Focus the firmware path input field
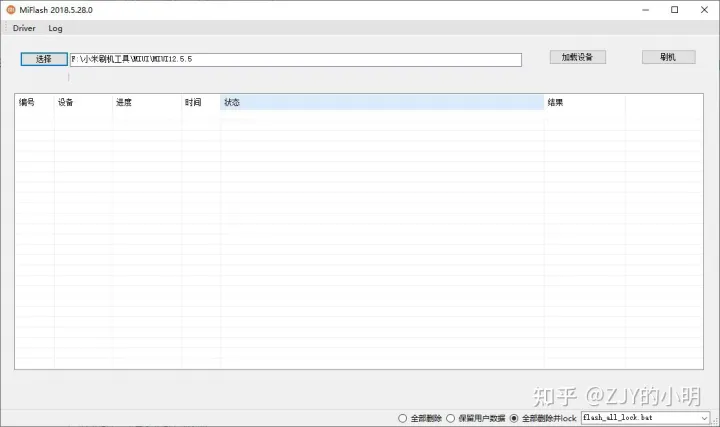The height and width of the screenshot is (427, 720). [x=296, y=59]
